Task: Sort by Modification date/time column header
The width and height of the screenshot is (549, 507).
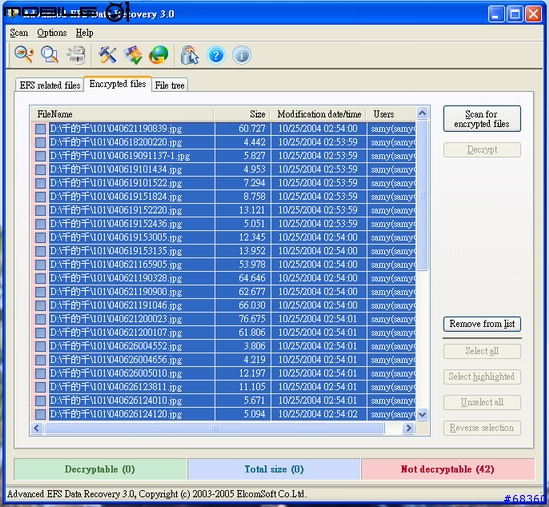Action: pyautogui.click(x=319, y=114)
